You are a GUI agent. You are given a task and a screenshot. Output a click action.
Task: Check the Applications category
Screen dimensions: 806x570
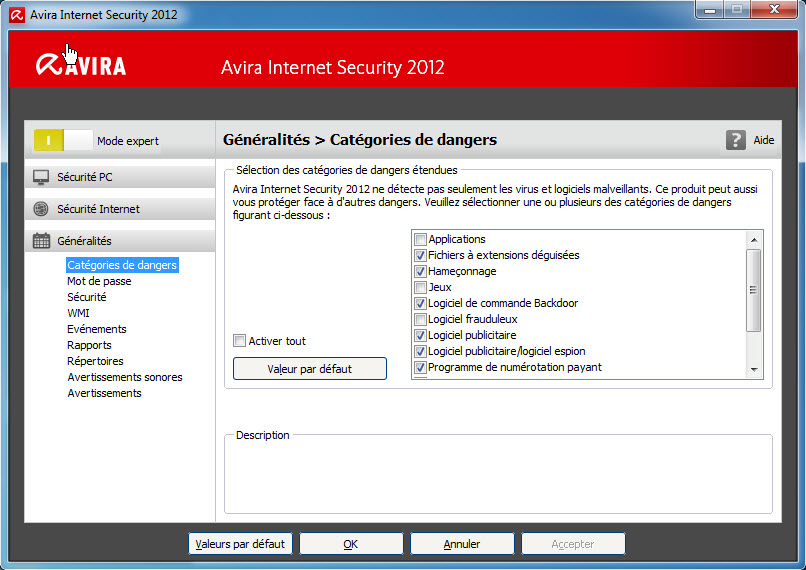(420, 240)
